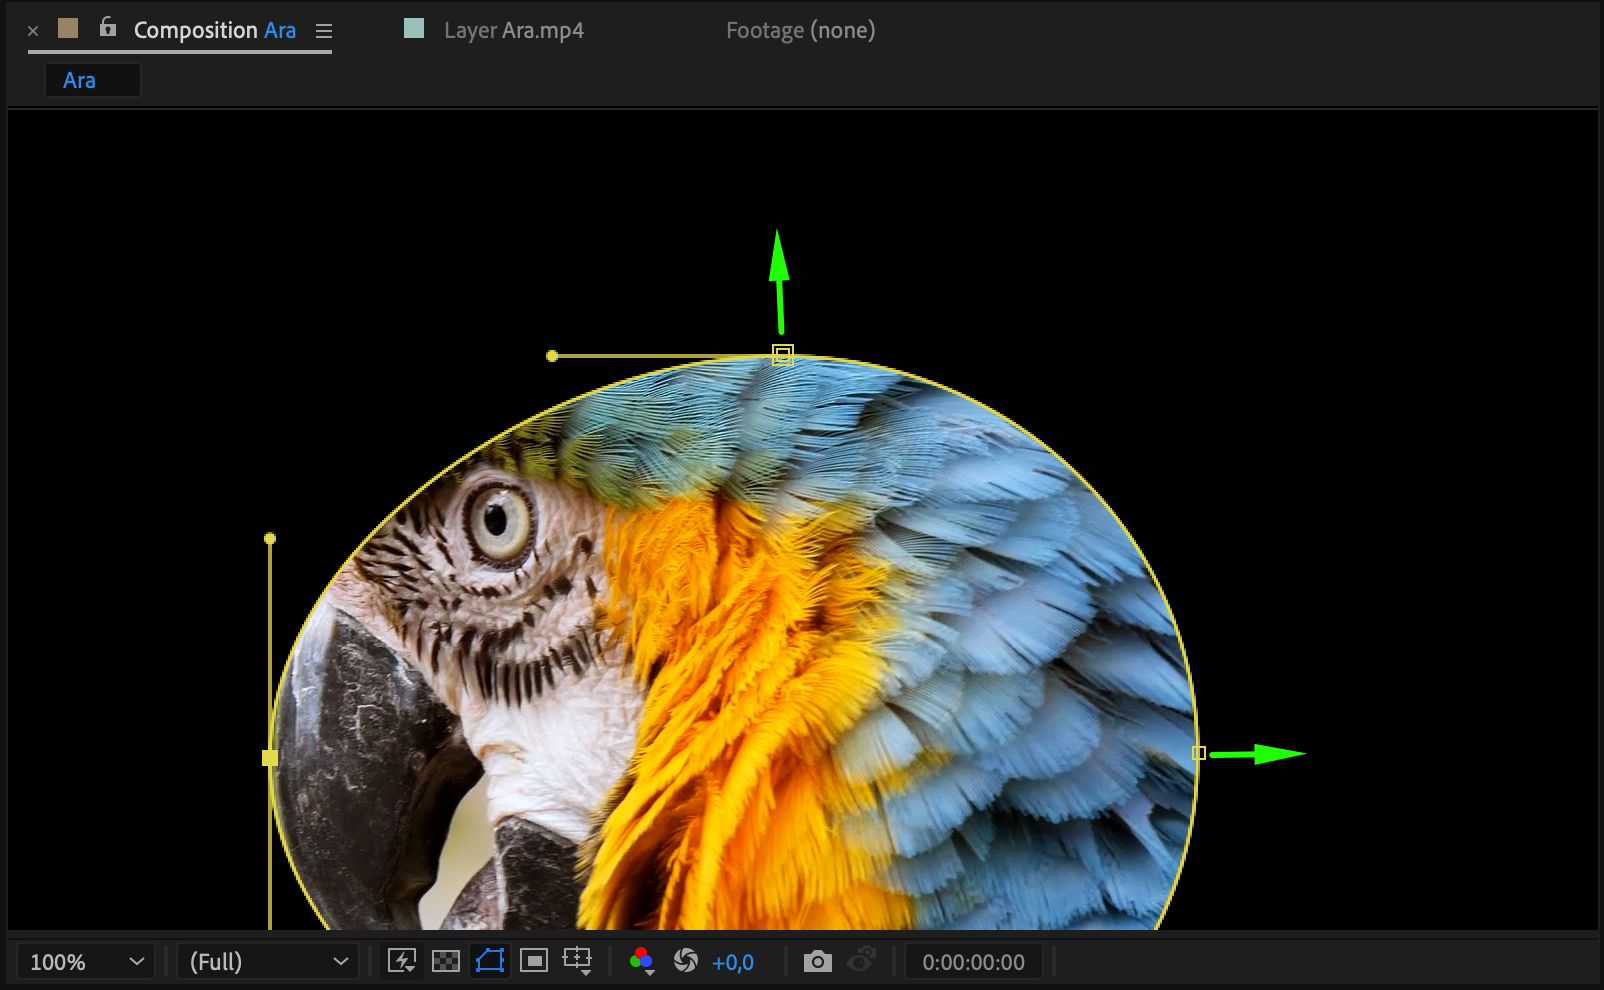This screenshot has width=1604, height=990.
Task: Toggle the transparency grid checkerboard
Action: [446, 961]
